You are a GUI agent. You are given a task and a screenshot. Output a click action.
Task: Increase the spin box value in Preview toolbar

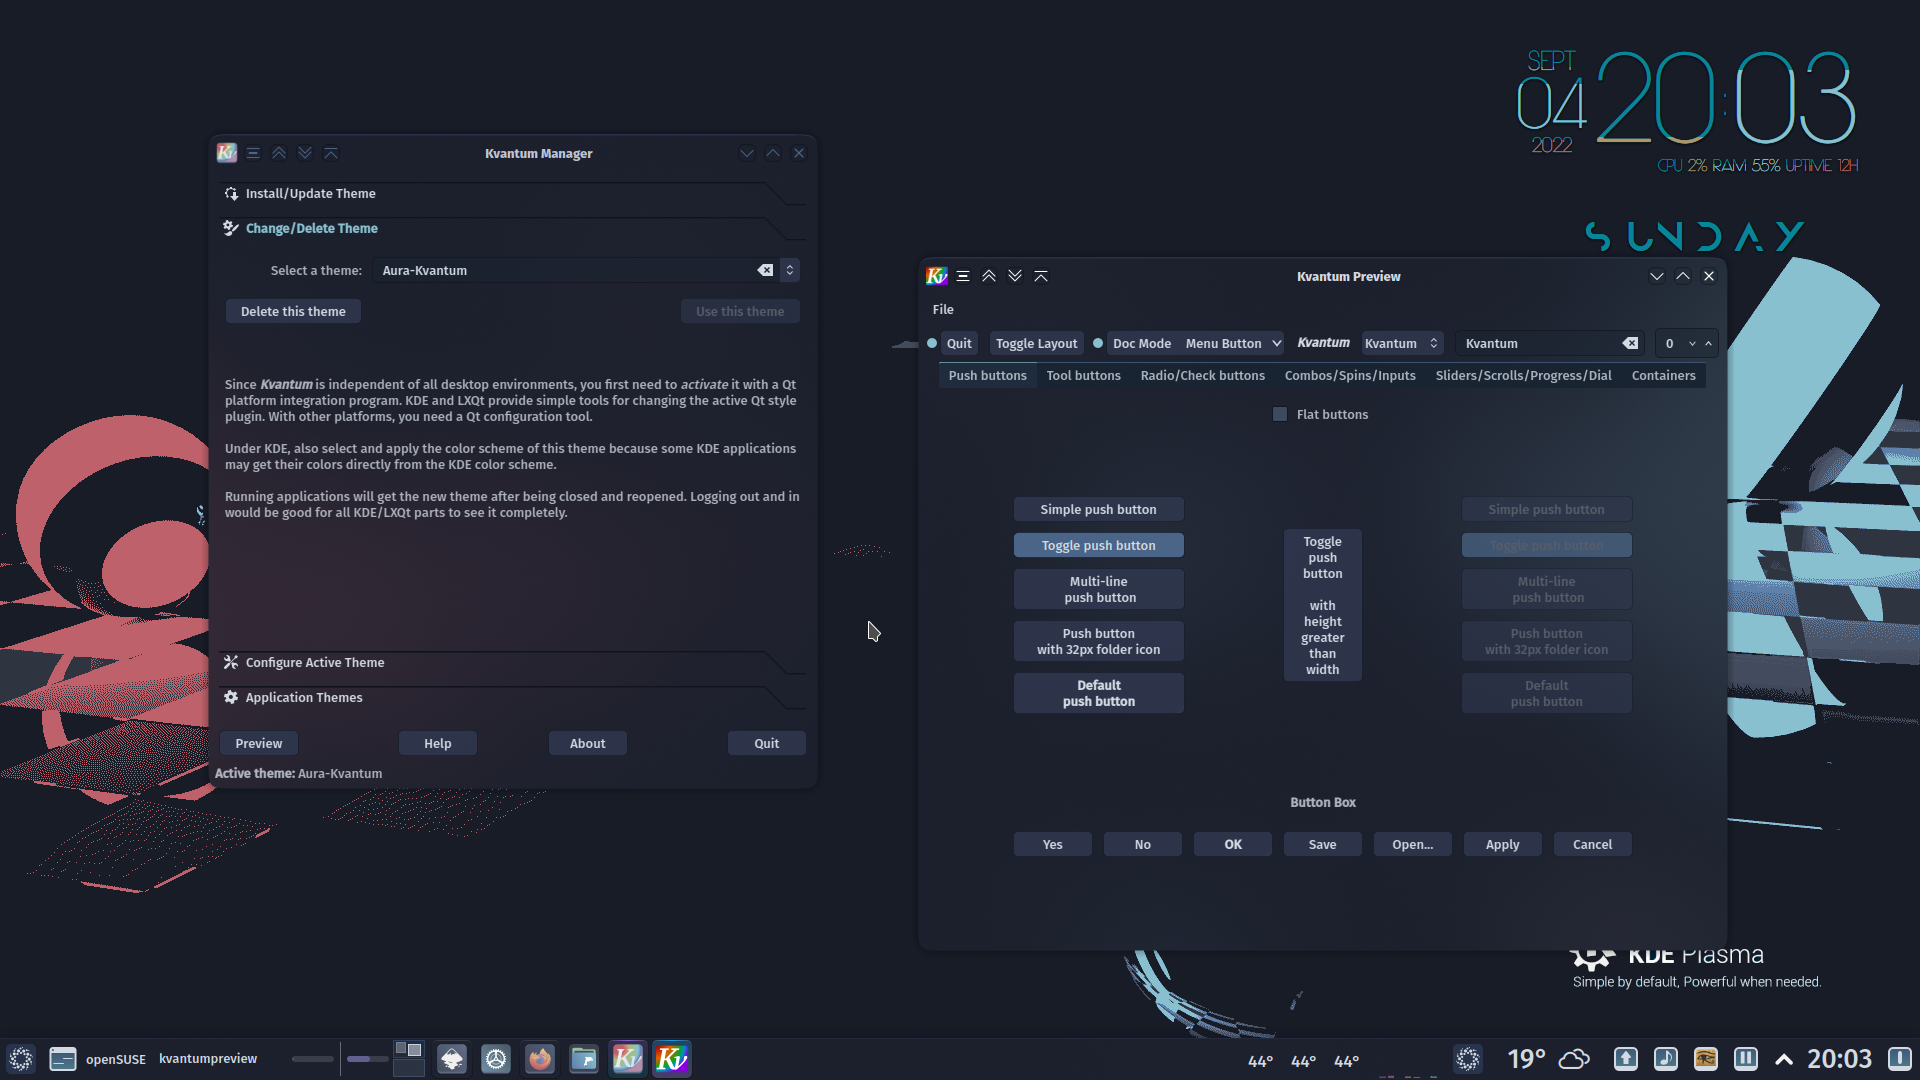pyautogui.click(x=1708, y=343)
